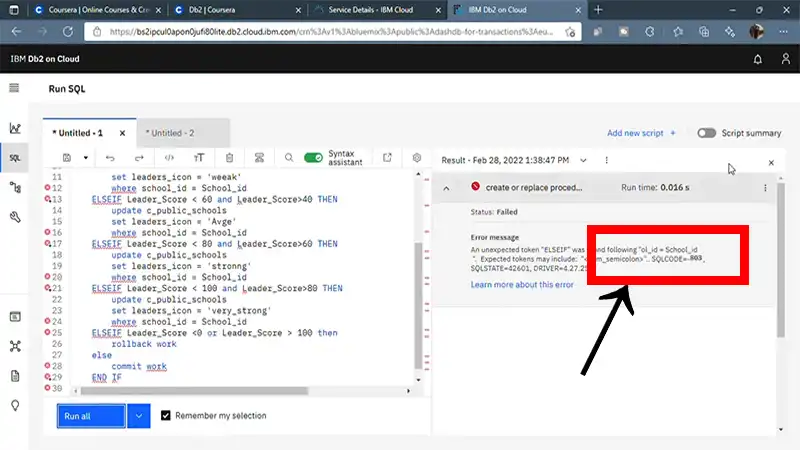Viewport: 800px width, 450px height.
Task: Open Learn more about this error
Action: (x=522, y=285)
